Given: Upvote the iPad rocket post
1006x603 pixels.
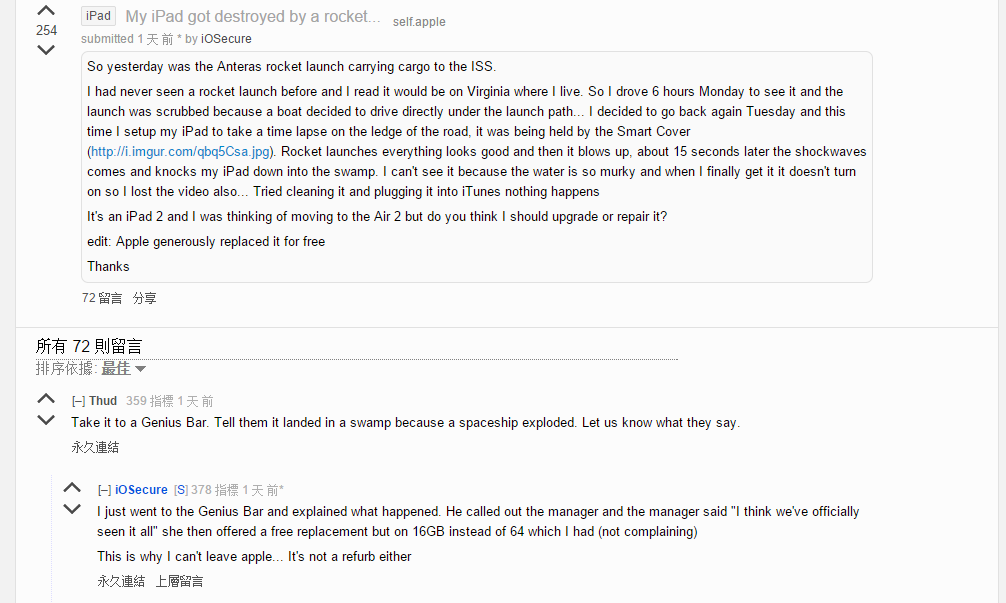Looking at the screenshot, I should point(46,11).
